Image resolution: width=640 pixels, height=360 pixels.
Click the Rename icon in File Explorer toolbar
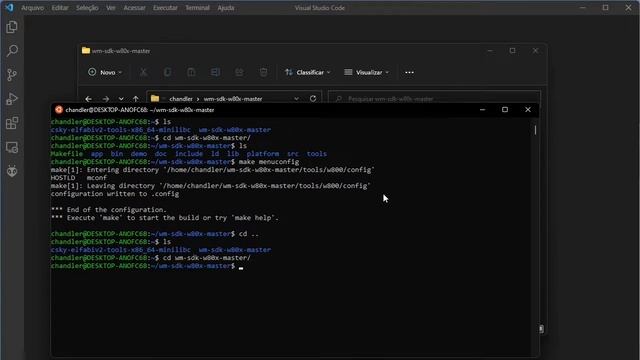coord(215,72)
